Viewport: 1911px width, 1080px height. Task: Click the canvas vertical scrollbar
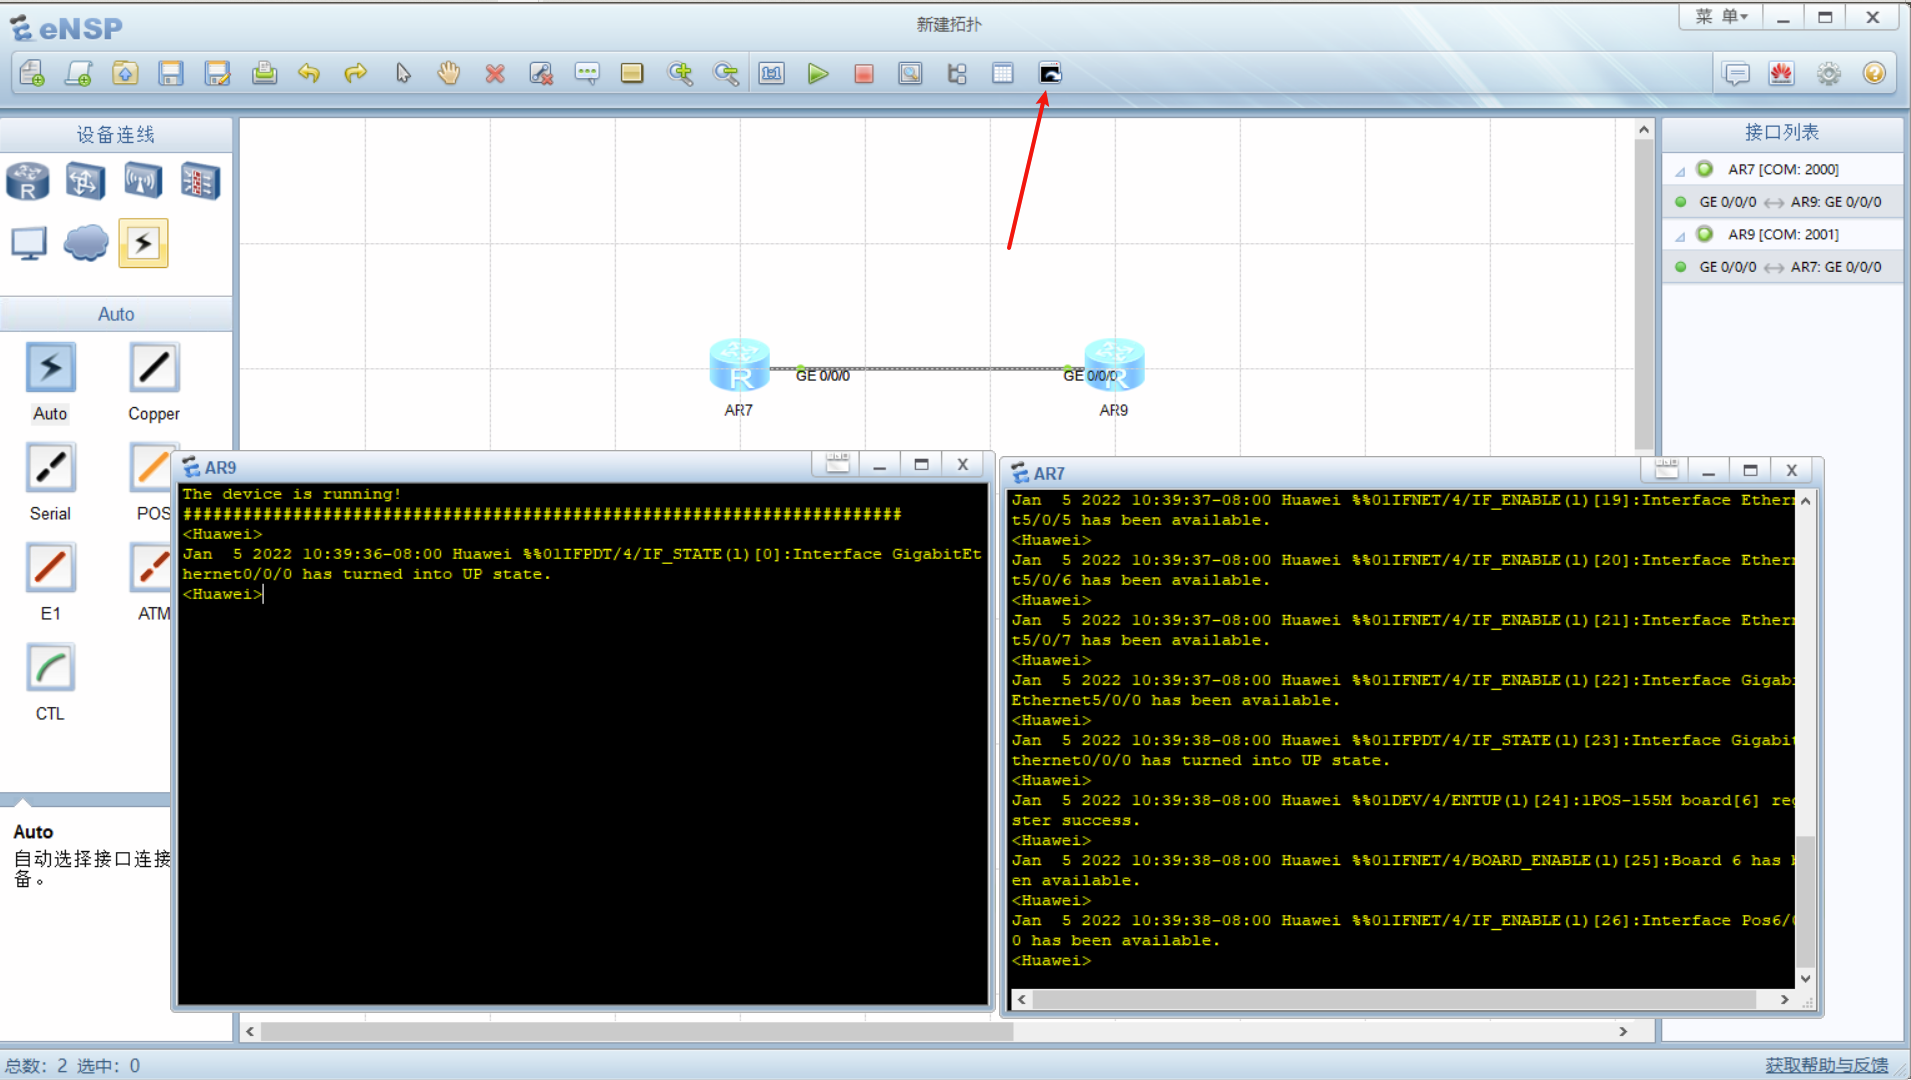[x=1644, y=294]
